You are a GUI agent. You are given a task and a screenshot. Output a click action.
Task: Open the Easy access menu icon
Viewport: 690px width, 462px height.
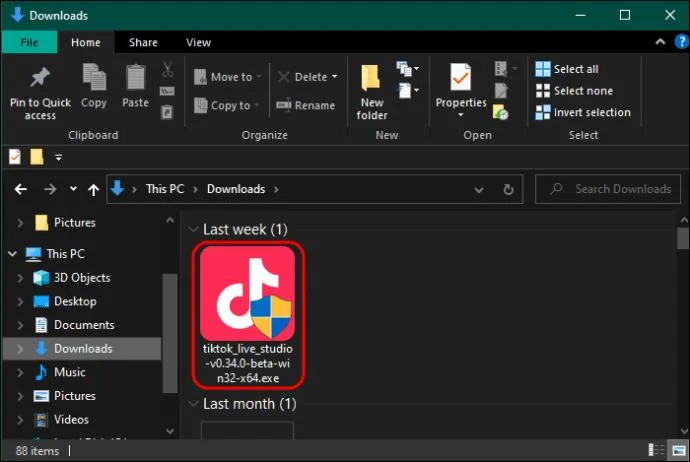[x=408, y=91]
